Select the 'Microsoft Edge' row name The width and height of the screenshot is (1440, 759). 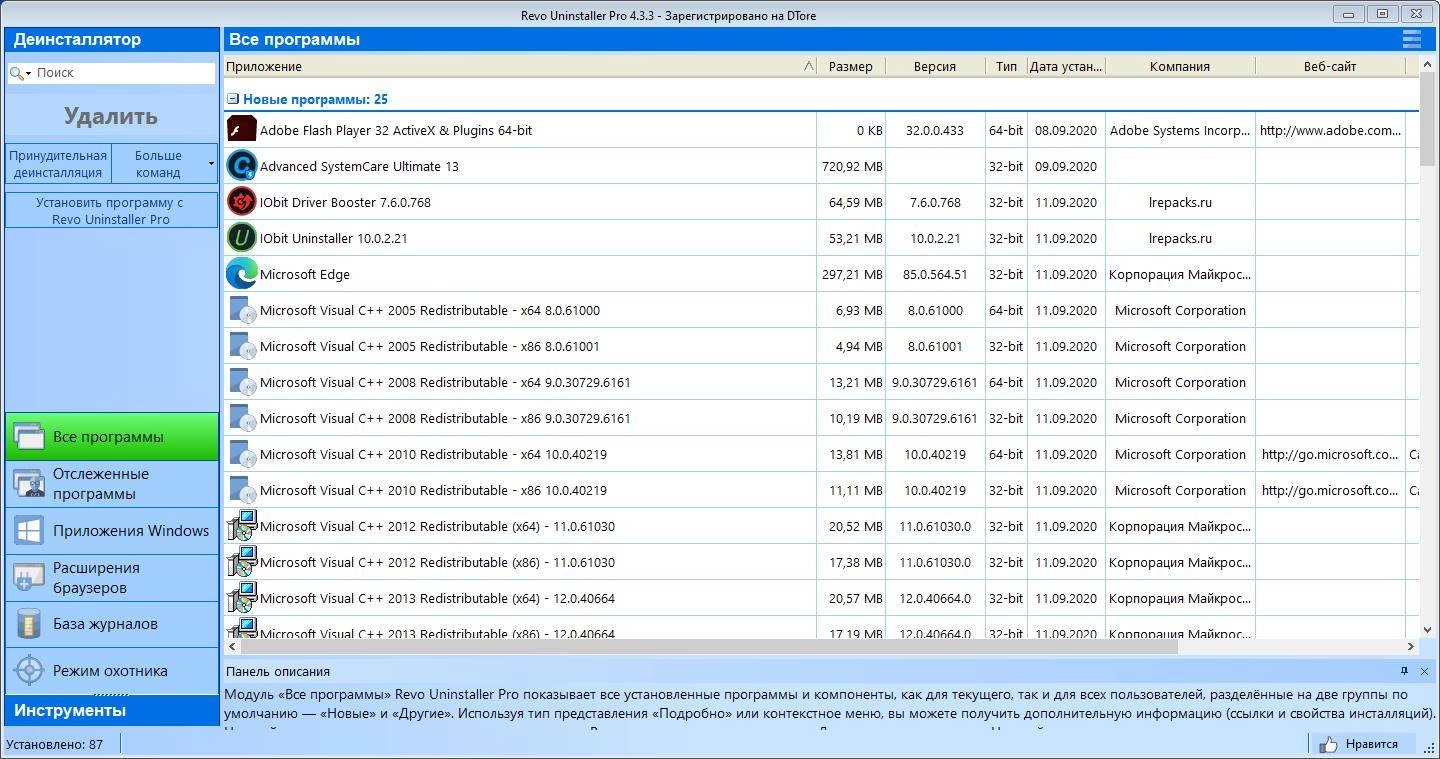[x=304, y=274]
